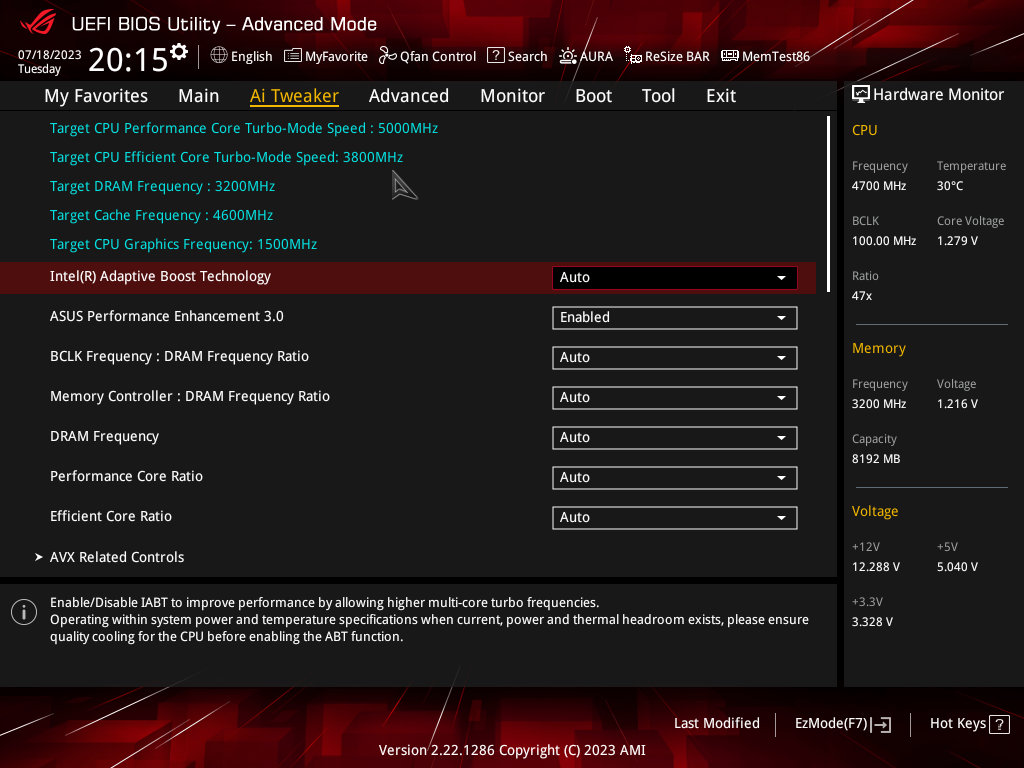1024x768 pixels.
Task: Click the Last Modified button
Action: coord(717,724)
